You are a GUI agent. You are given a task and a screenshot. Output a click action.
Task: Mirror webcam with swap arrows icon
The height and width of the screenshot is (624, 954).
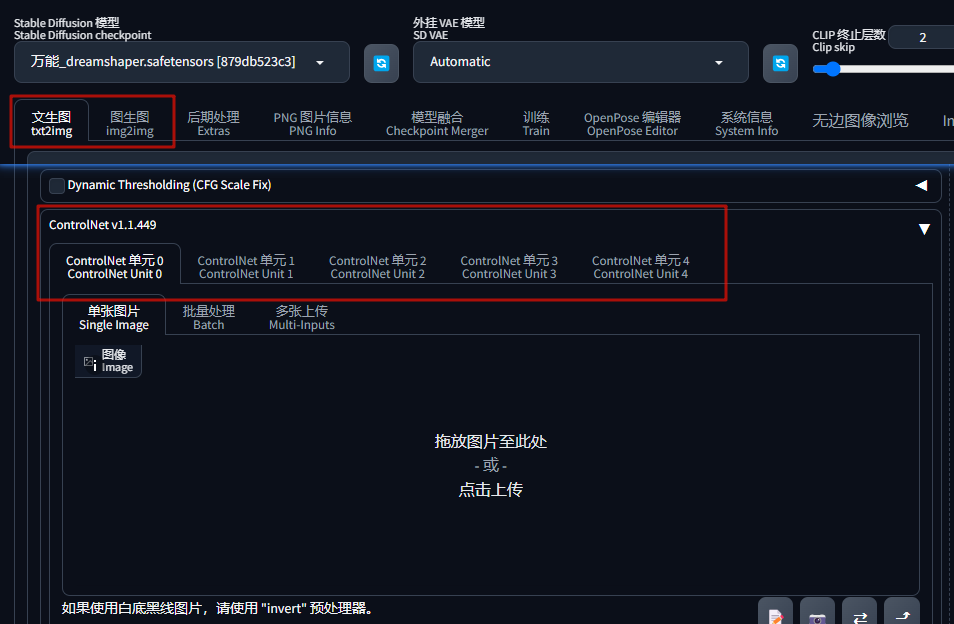pos(859,613)
